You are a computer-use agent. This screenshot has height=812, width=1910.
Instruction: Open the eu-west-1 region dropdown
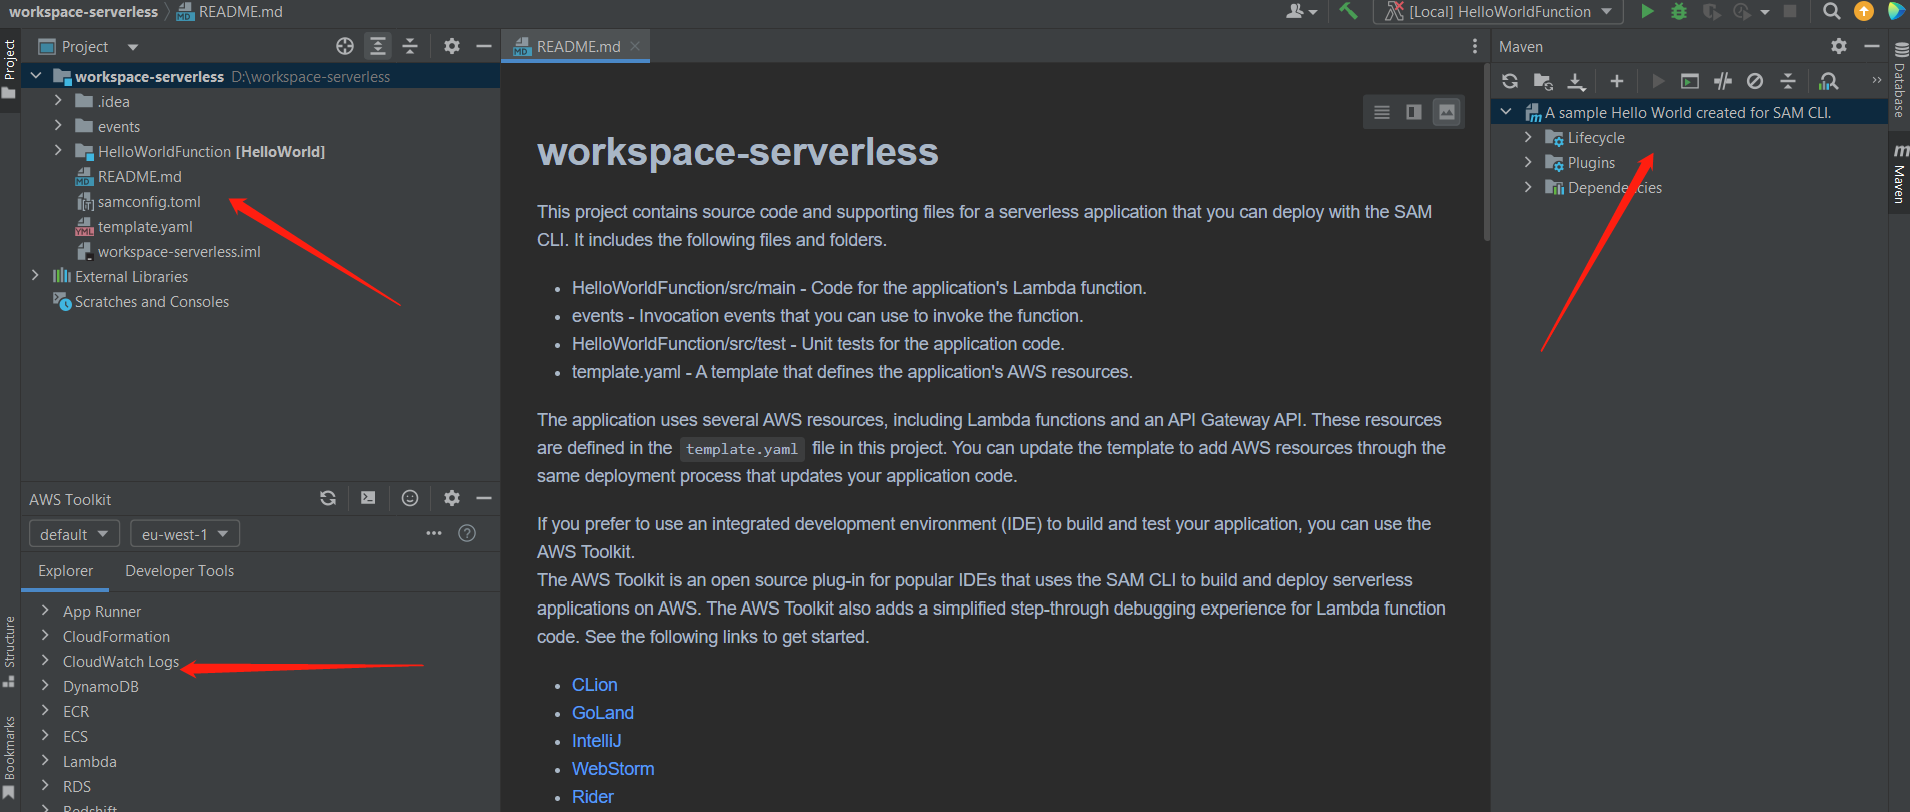click(185, 534)
